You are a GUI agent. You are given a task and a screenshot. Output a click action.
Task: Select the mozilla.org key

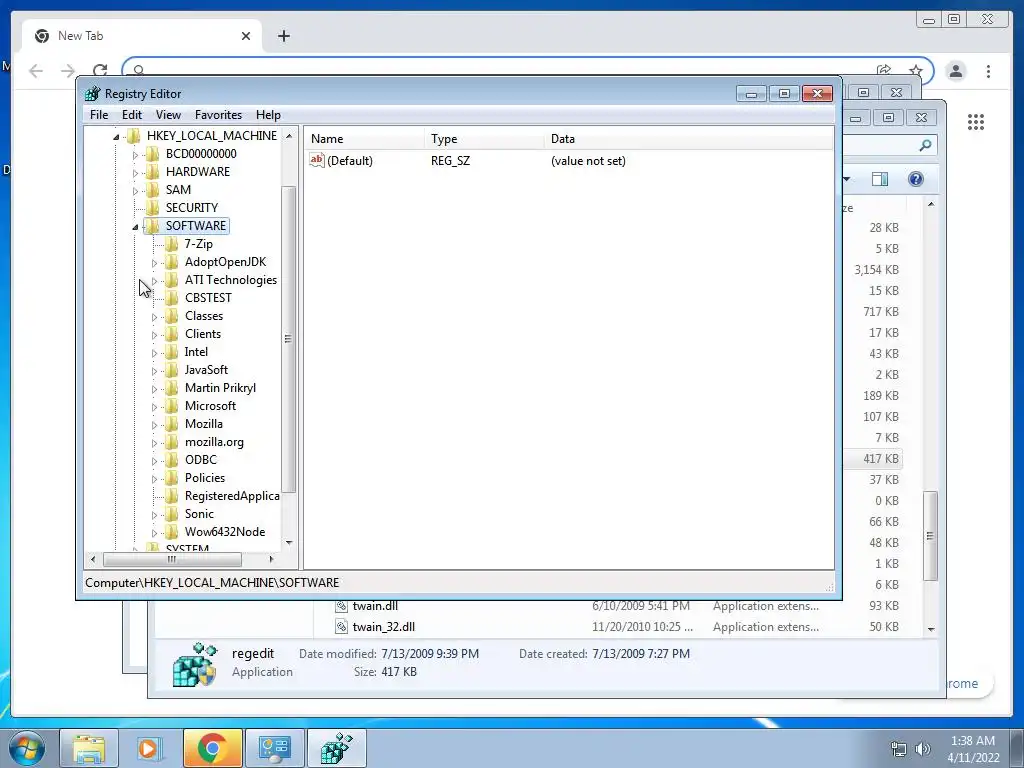click(x=214, y=442)
